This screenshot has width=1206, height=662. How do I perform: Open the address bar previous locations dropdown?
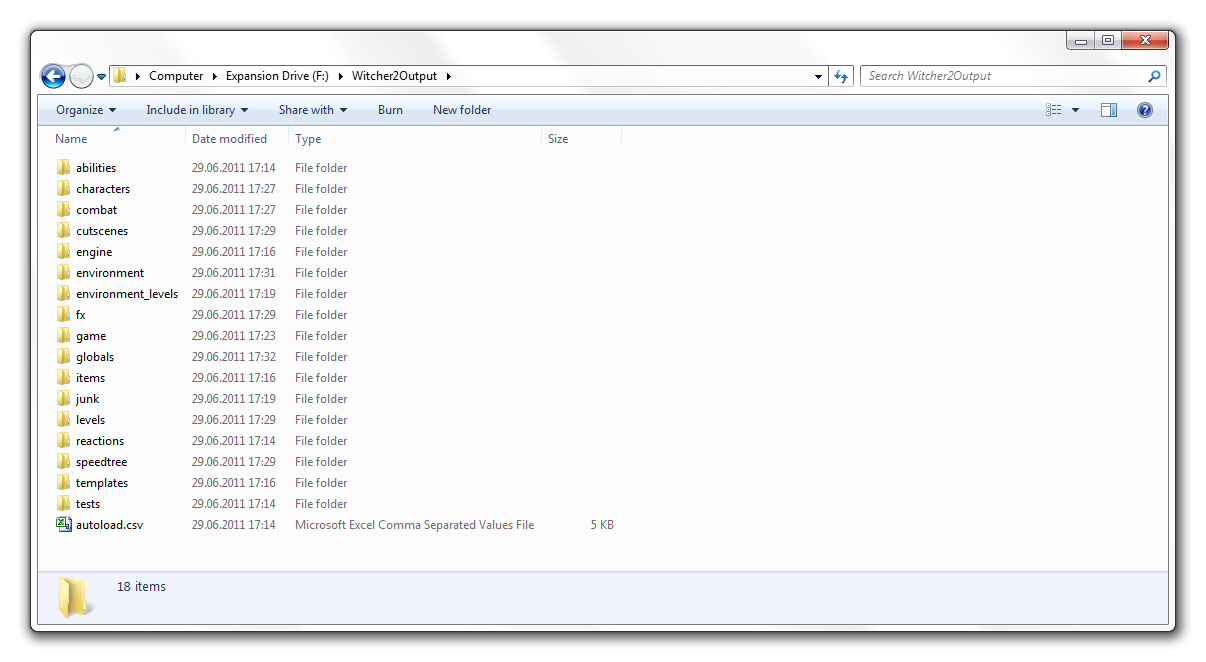818,76
